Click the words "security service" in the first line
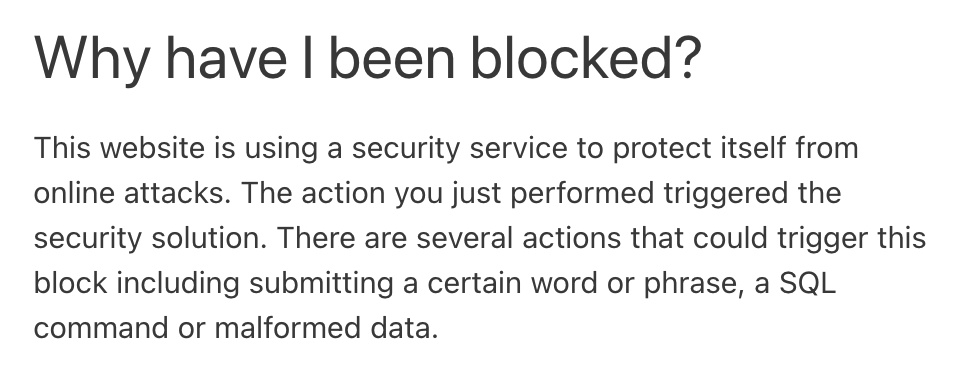 (x=459, y=150)
